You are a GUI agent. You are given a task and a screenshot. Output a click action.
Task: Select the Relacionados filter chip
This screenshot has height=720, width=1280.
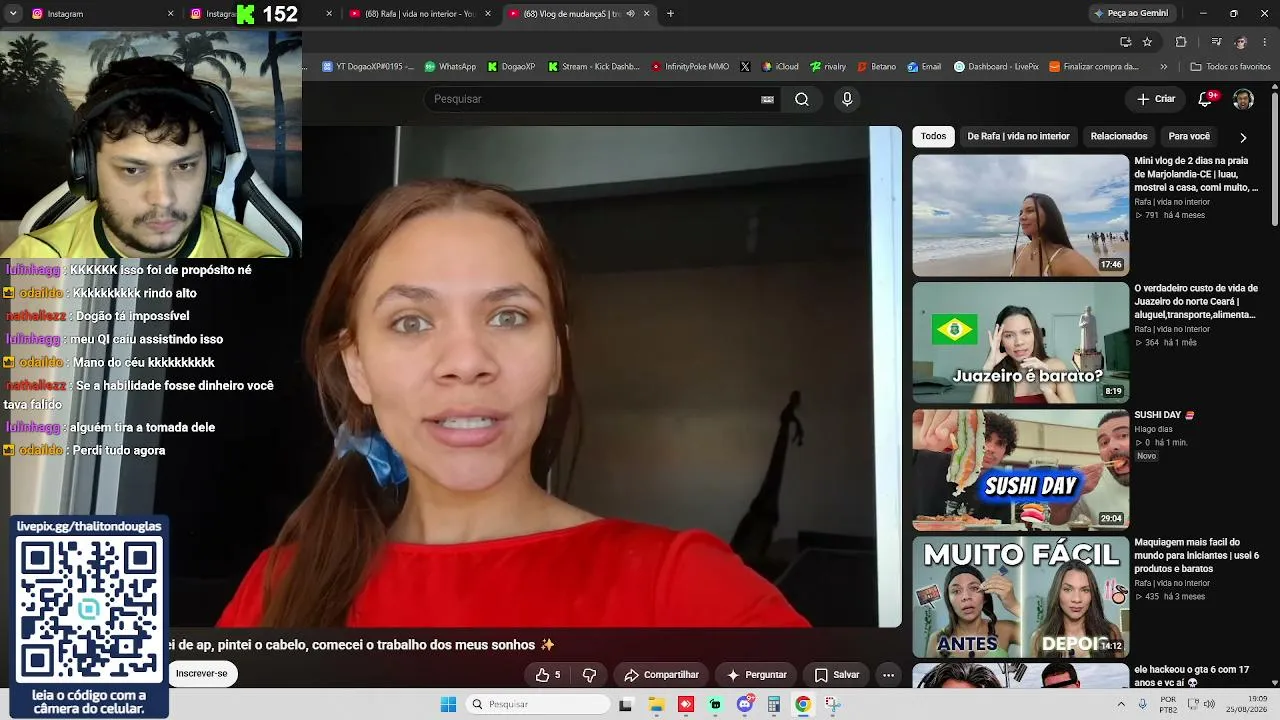click(x=1119, y=136)
